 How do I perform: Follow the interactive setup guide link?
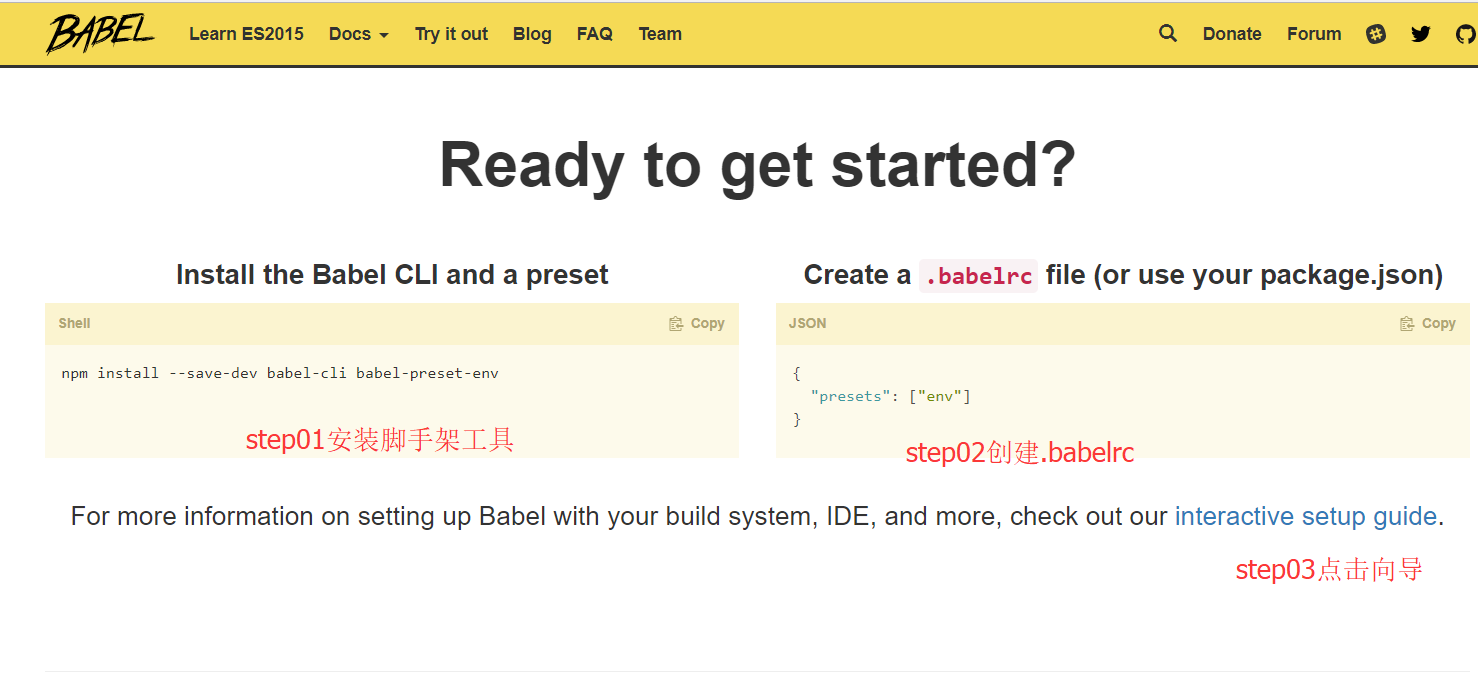(1305, 516)
